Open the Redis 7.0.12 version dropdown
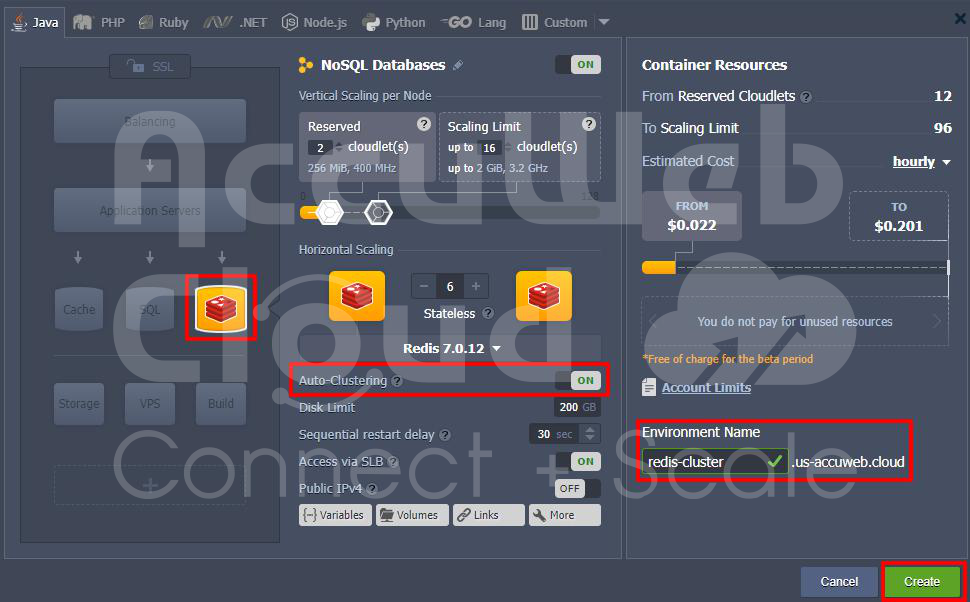970x602 pixels. [x=451, y=348]
